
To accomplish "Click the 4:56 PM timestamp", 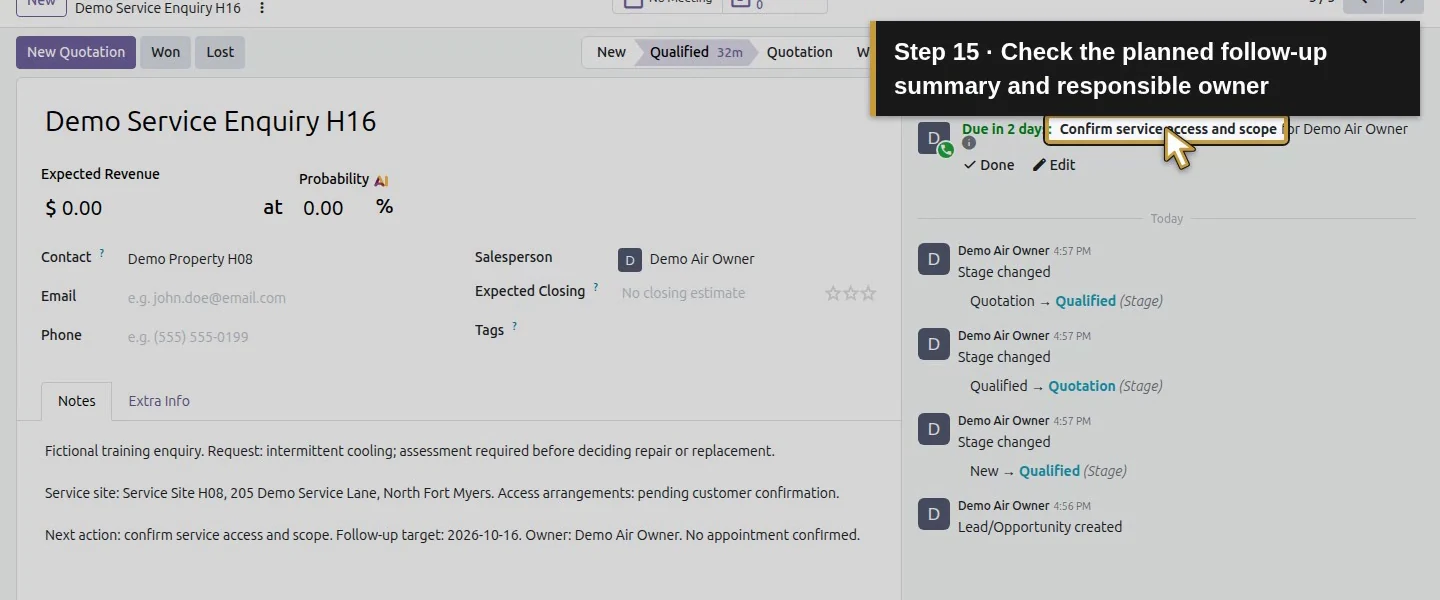I will coord(1072,506).
